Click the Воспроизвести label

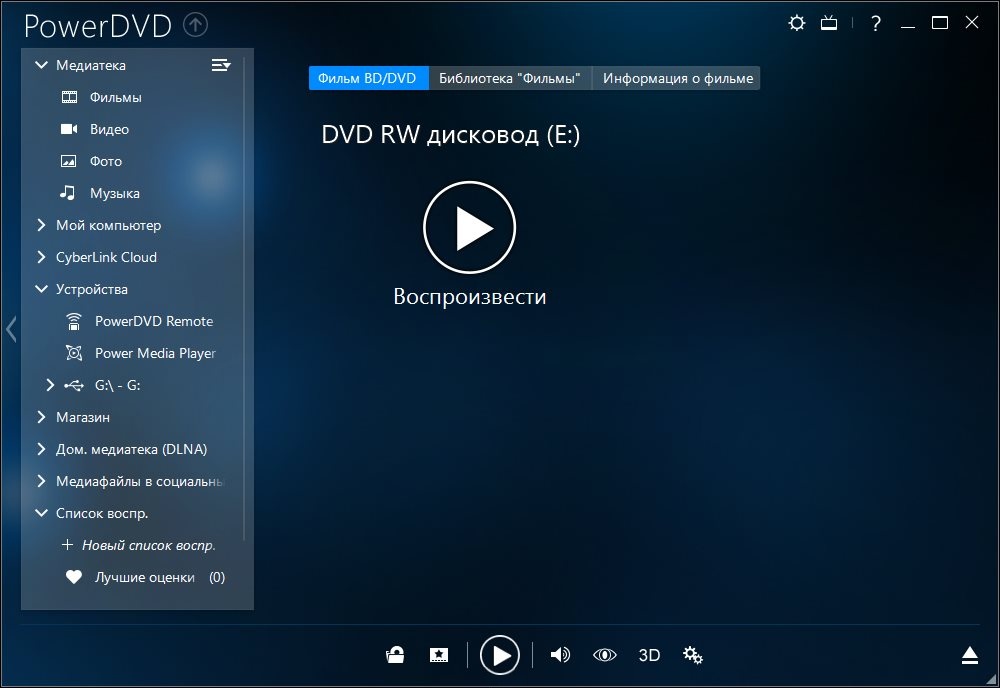click(470, 296)
